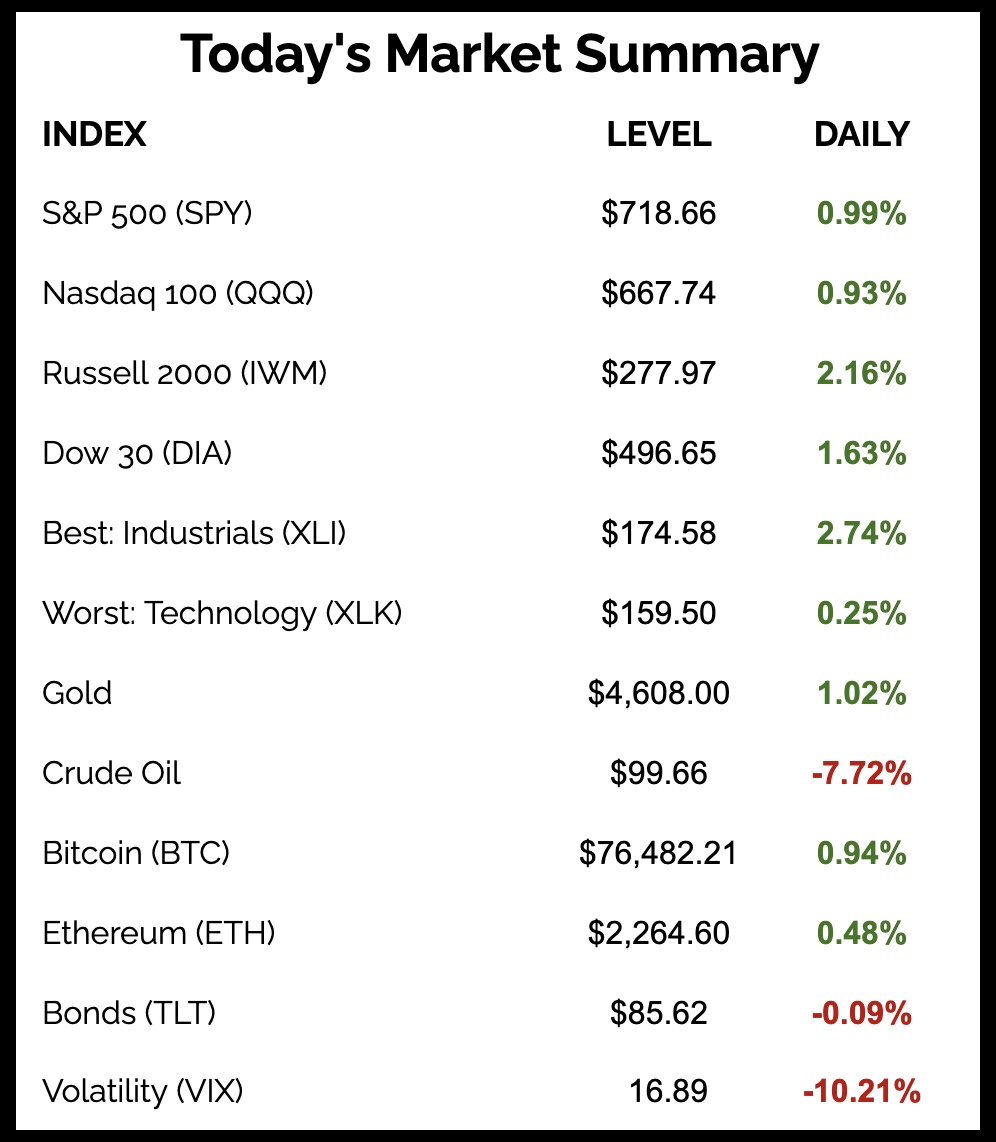Click the Best: Industrials (XLI) label
The width and height of the screenshot is (996, 1142).
tap(194, 533)
